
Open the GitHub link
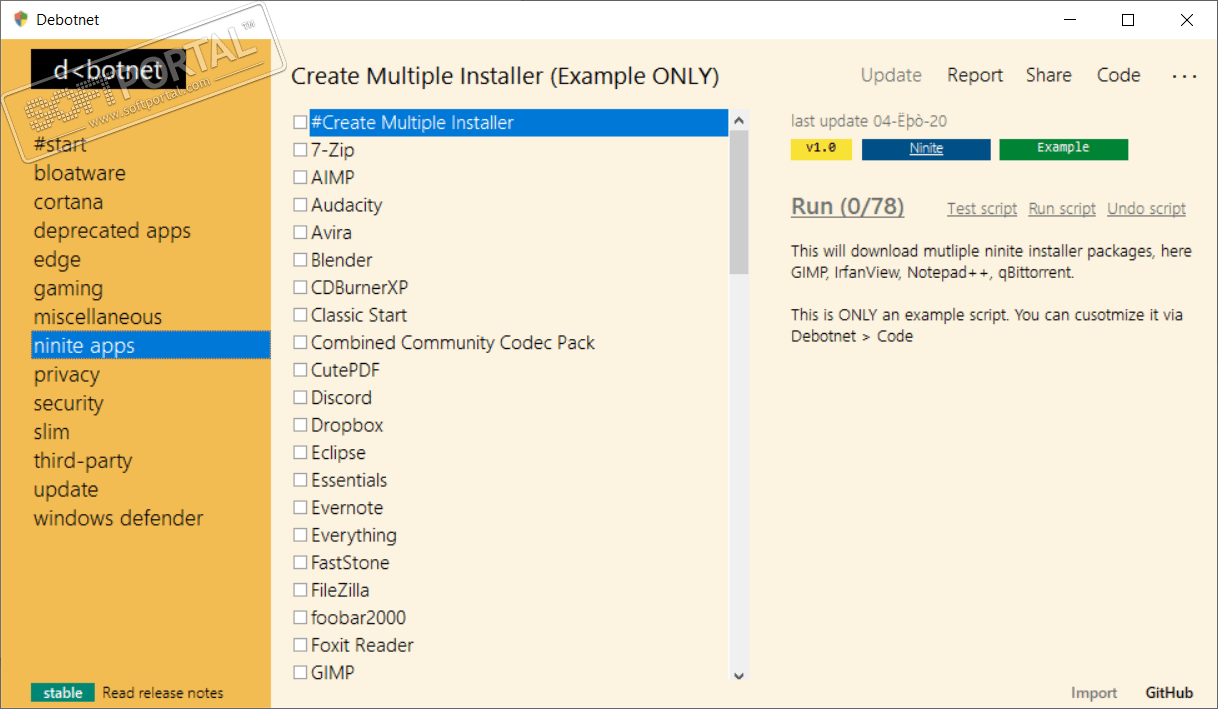pos(1169,693)
